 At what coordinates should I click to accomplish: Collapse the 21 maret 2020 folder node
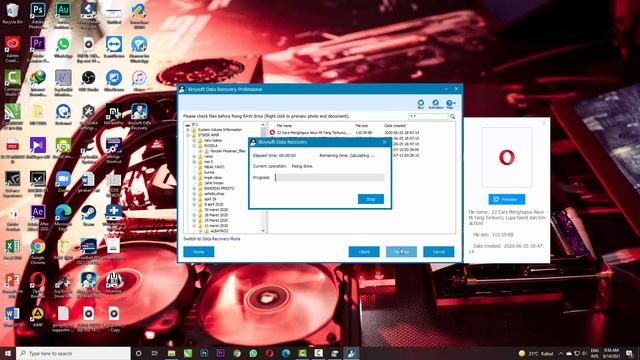coord(194,226)
